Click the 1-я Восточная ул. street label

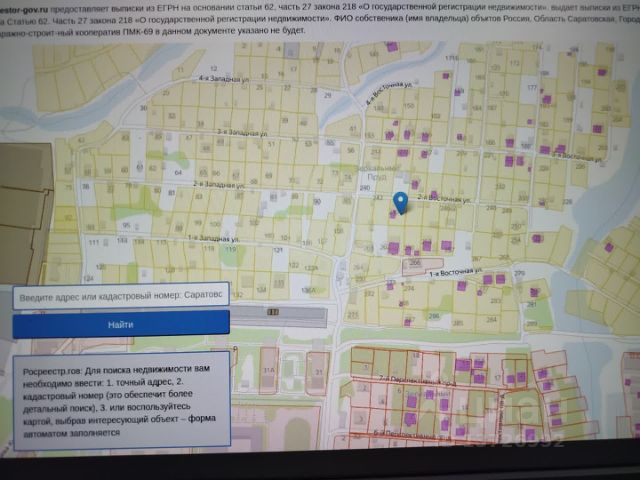[x=456, y=273]
